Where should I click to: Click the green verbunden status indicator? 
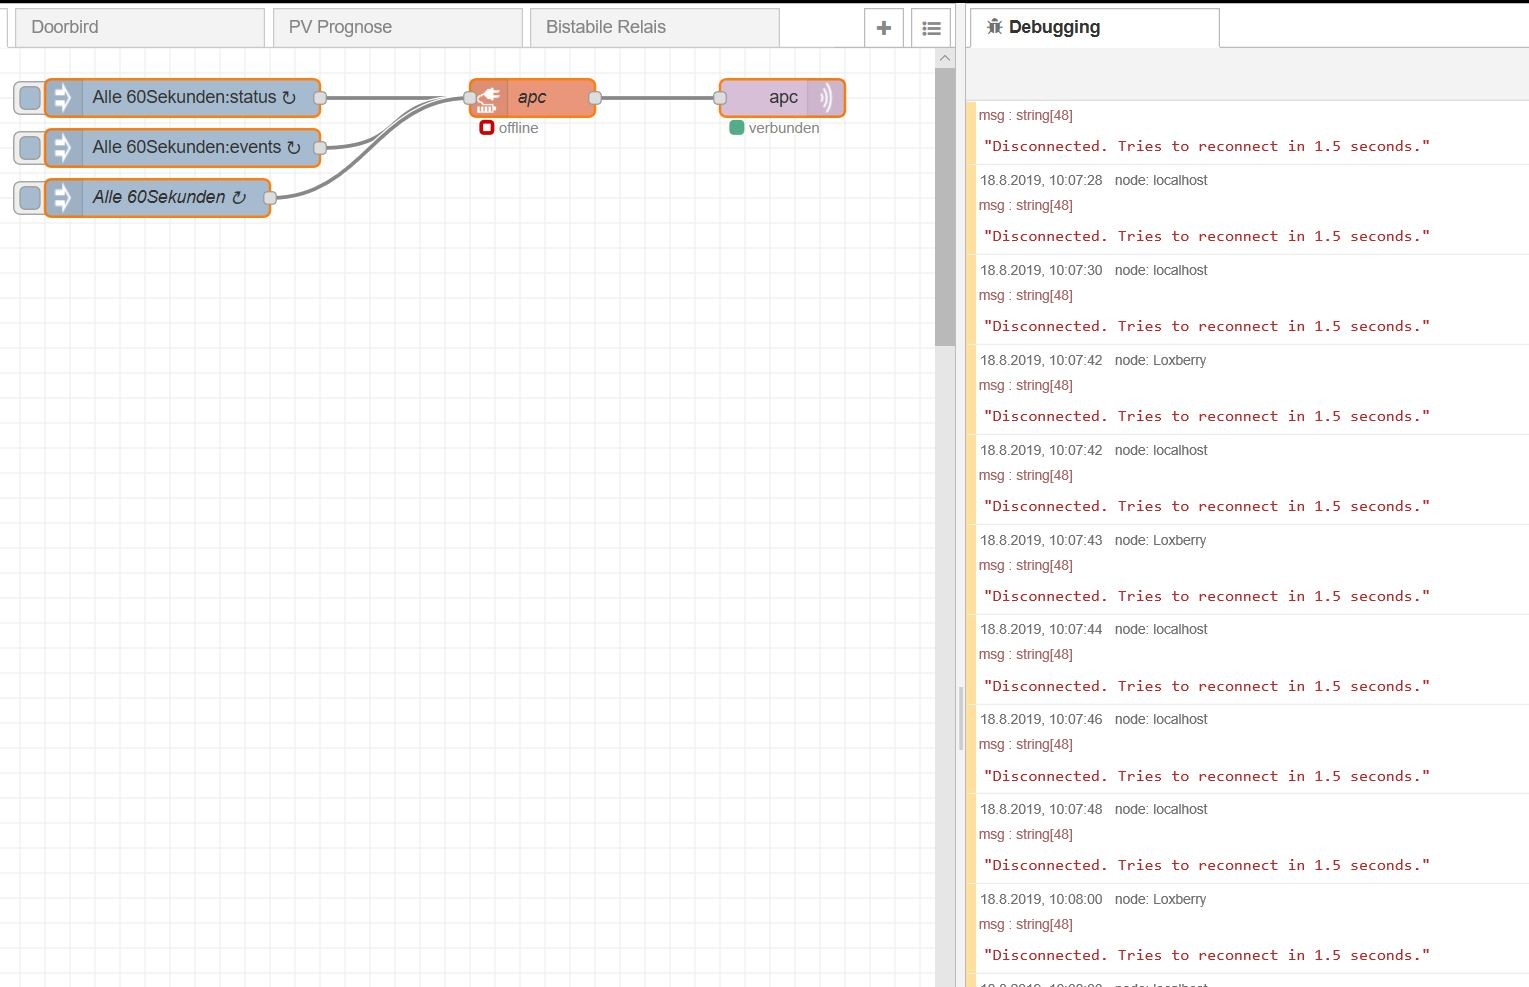737,128
